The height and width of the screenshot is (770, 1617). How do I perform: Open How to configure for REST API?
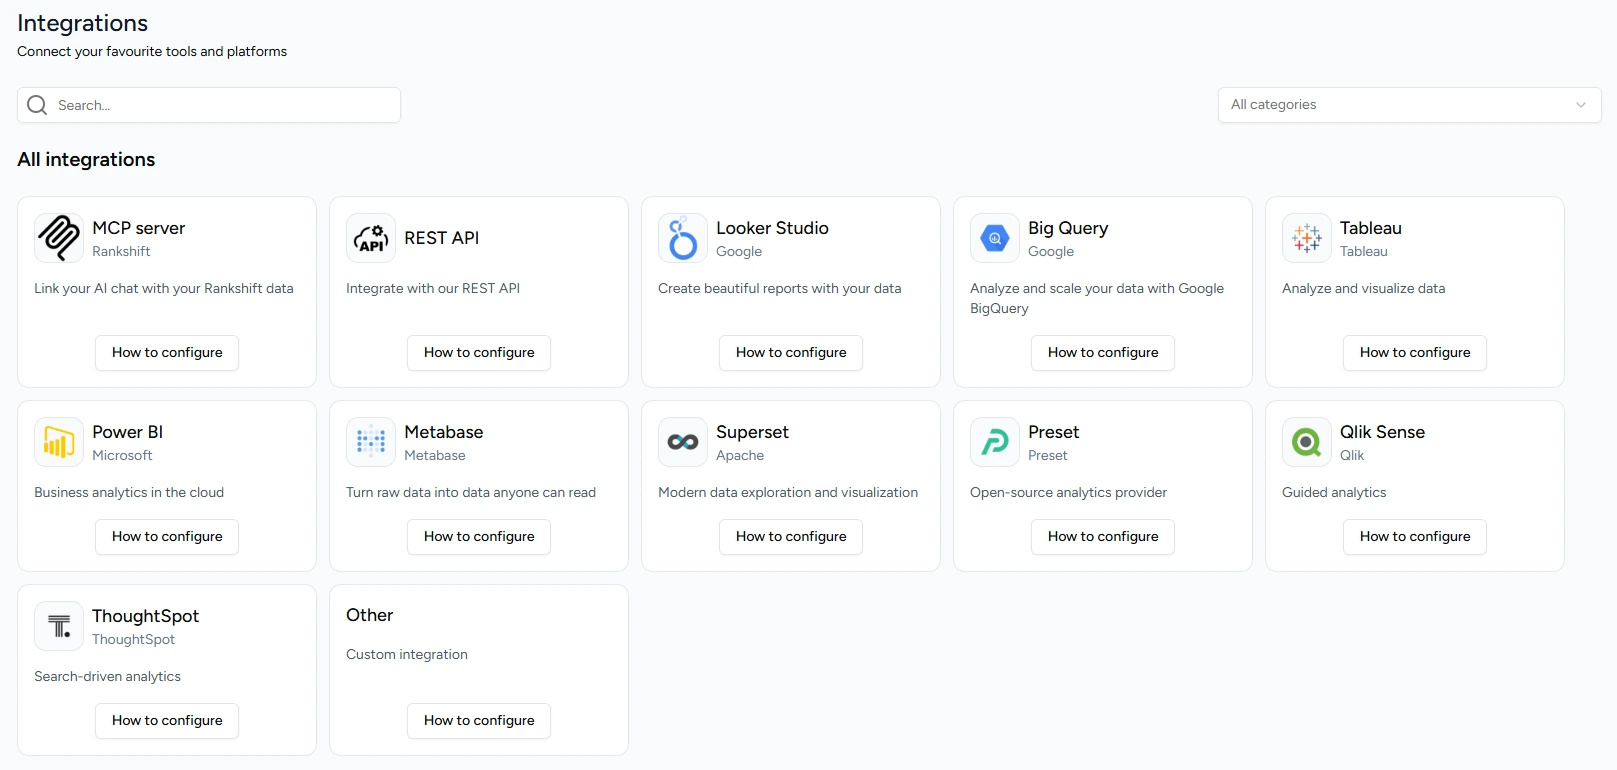coord(479,353)
